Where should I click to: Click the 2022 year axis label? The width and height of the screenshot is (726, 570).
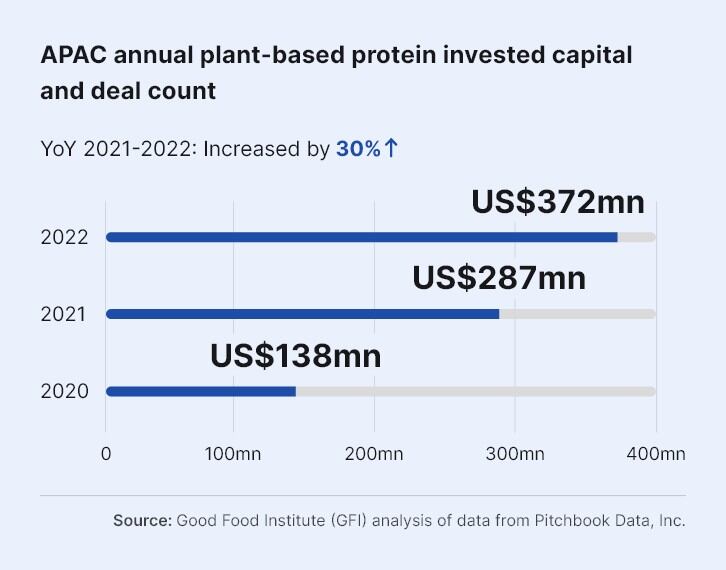click(x=64, y=238)
